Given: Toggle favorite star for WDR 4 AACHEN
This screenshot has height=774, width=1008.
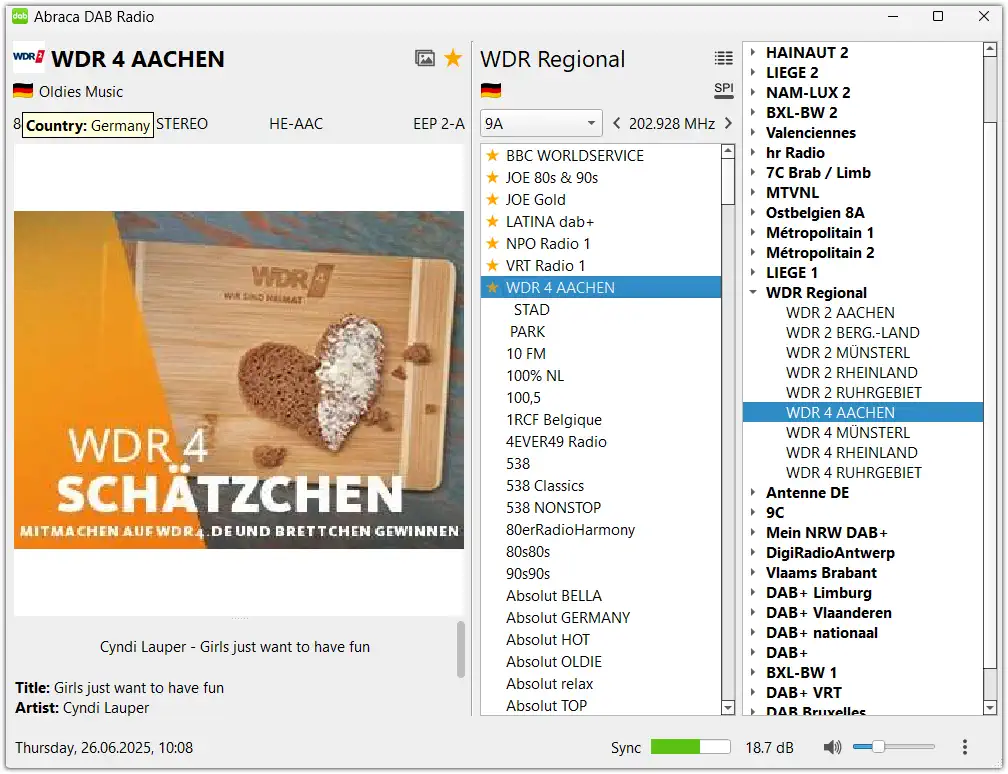Looking at the screenshot, I should pyautogui.click(x=453, y=58).
